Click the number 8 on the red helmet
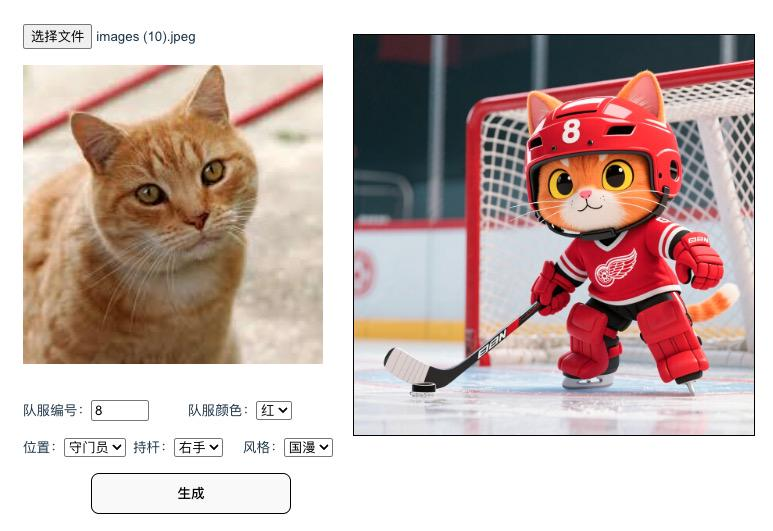Image resolution: width=773 pixels, height=531 pixels. (x=570, y=131)
